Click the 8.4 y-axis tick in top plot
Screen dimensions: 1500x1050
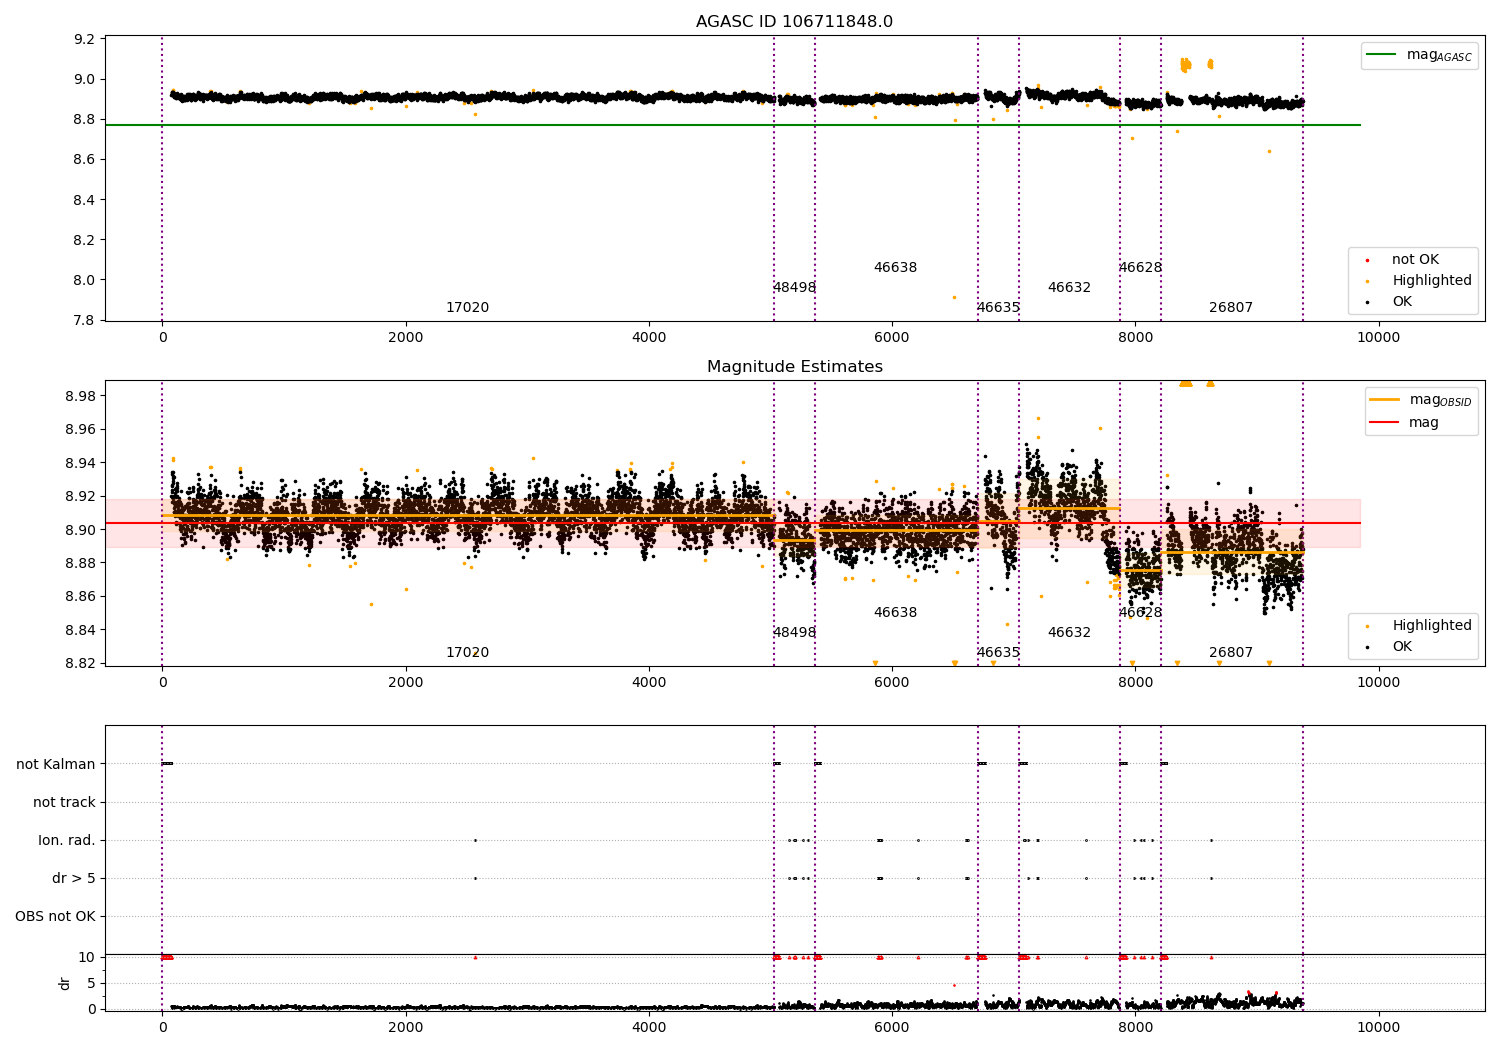(85, 200)
